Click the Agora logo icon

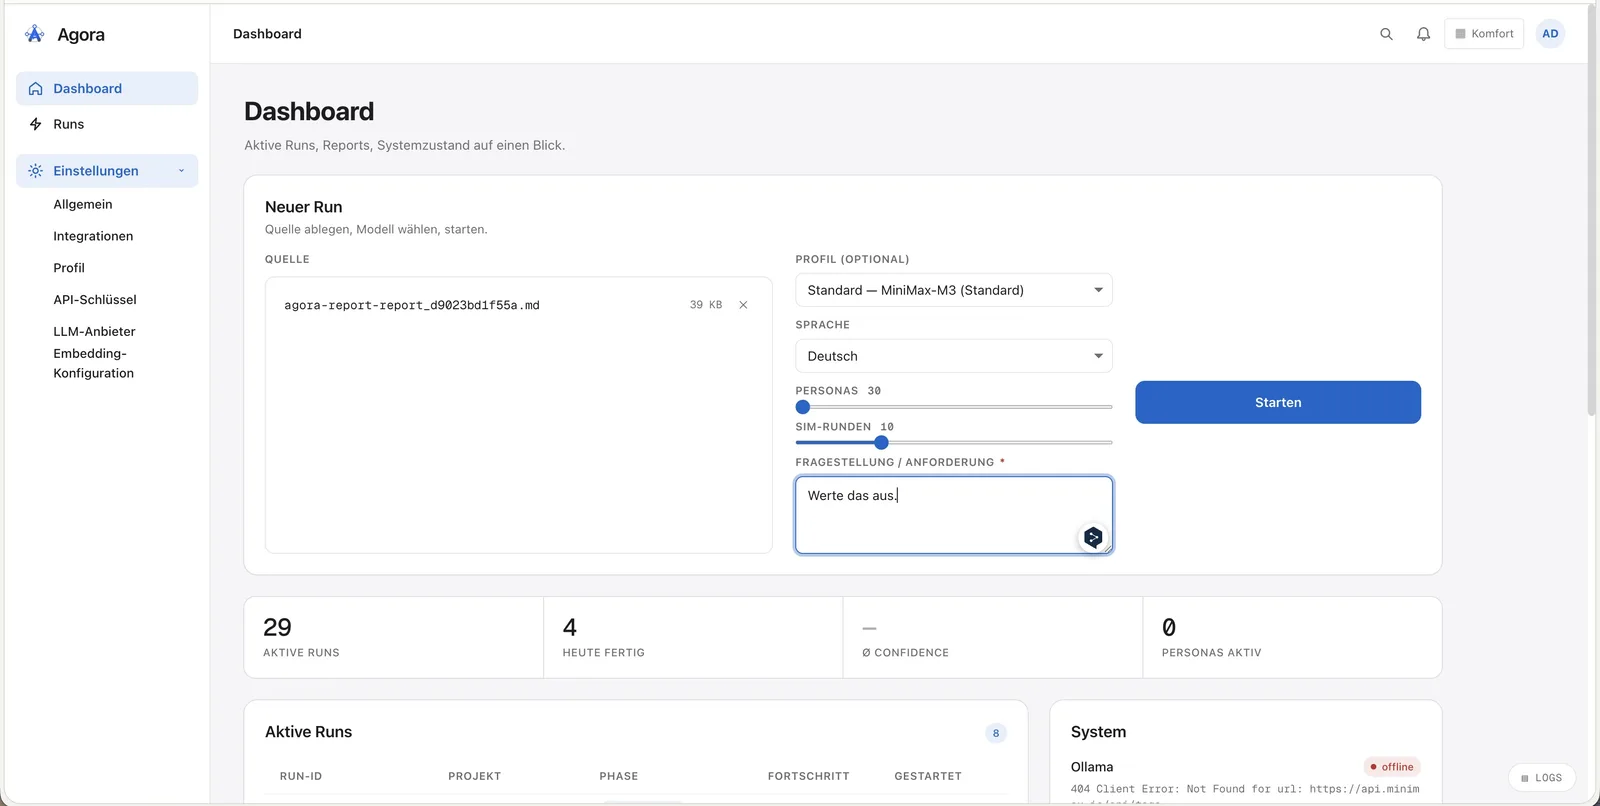point(35,34)
